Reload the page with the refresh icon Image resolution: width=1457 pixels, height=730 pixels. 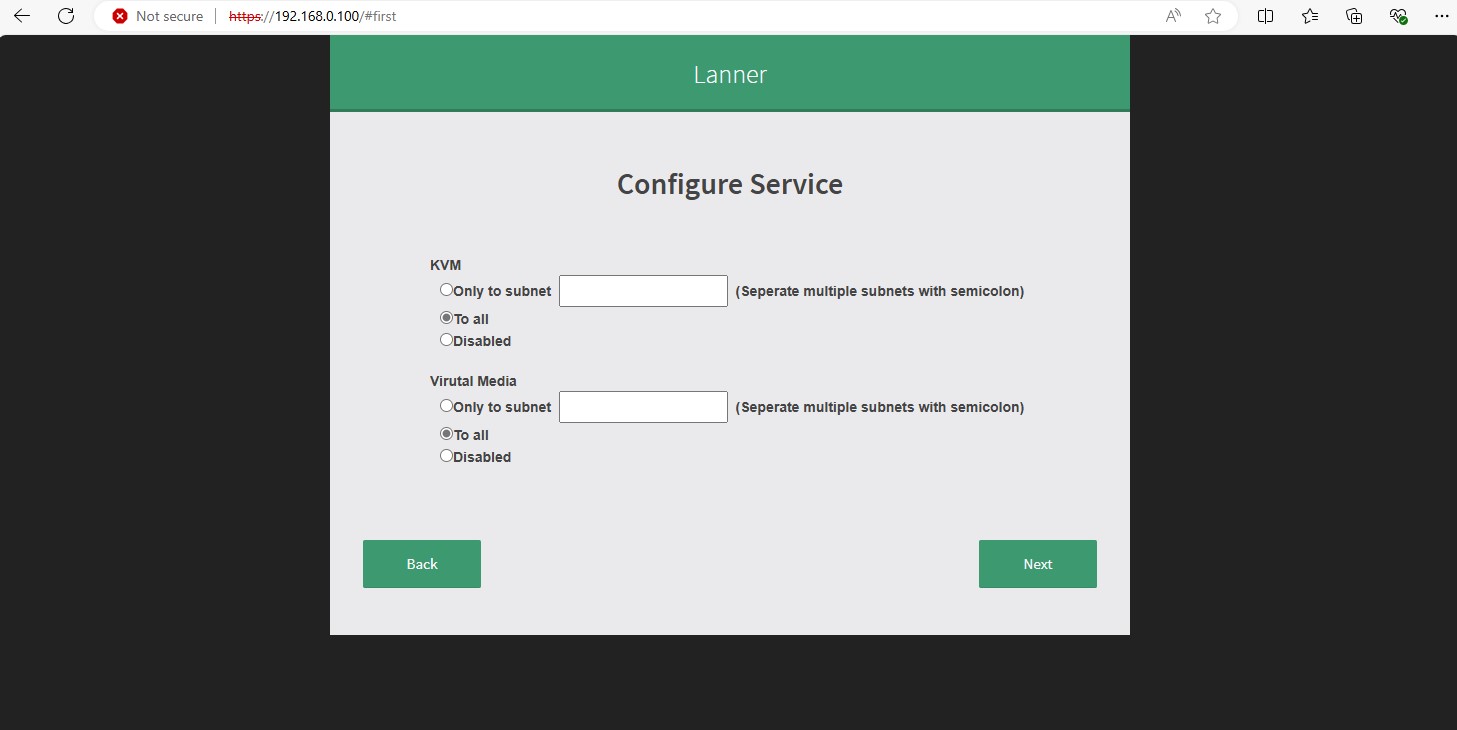66,16
